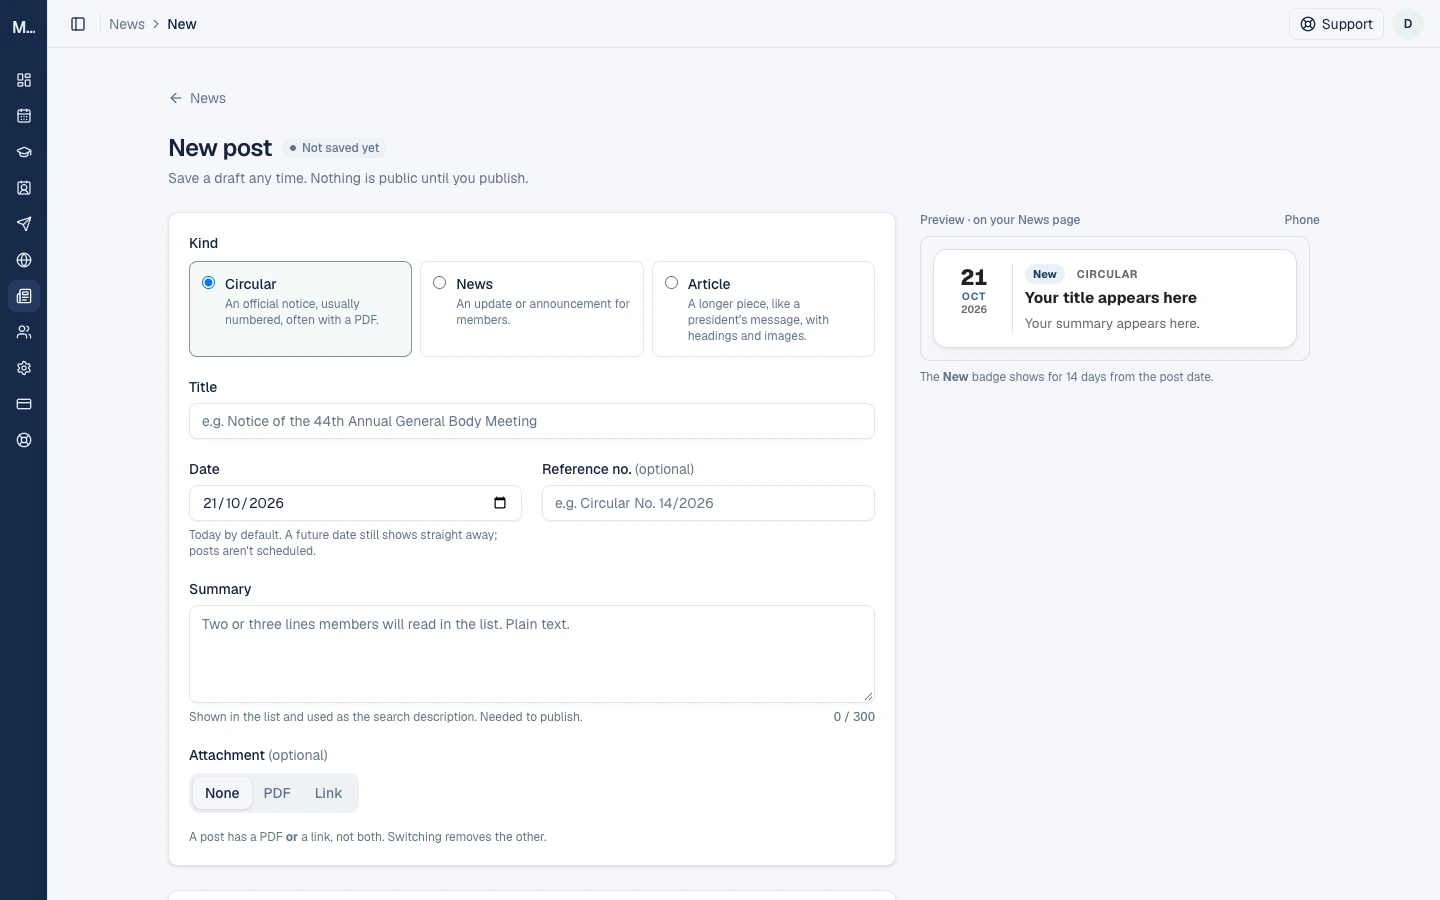Open the paper plane send icon in sidebar
This screenshot has width=1440, height=900.
pos(24,224)
